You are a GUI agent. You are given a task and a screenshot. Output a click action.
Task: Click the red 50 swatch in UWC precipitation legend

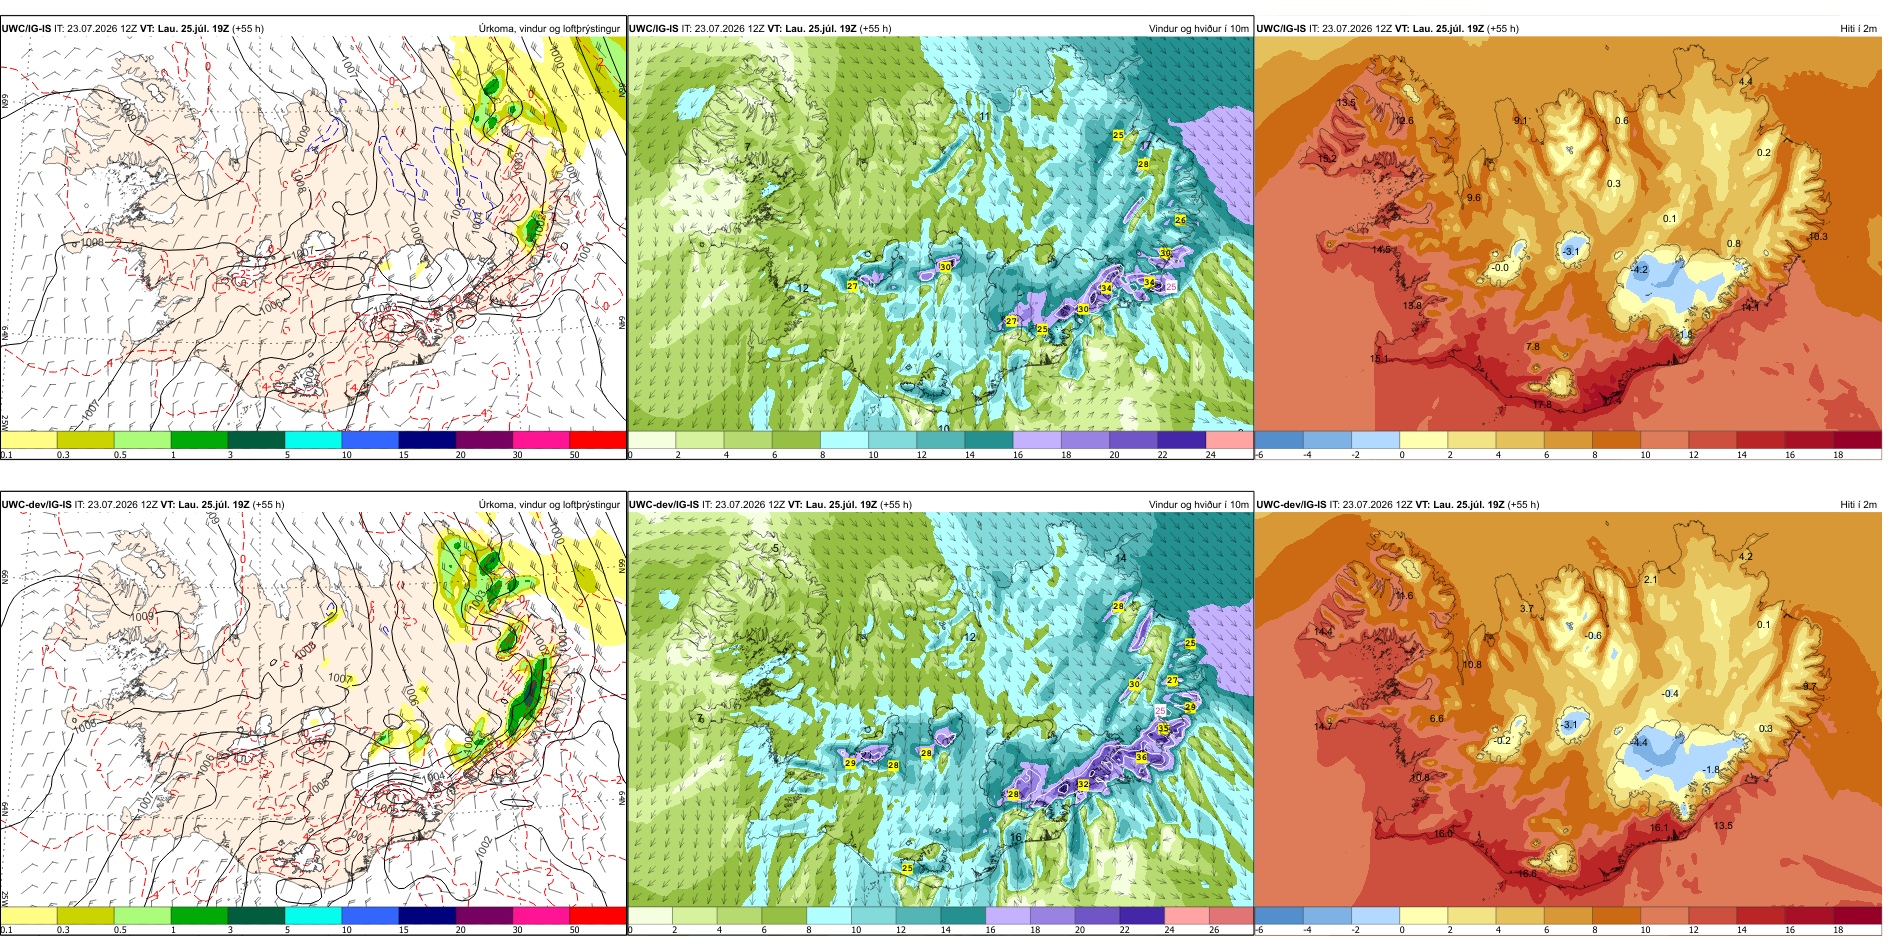point(598,439)
